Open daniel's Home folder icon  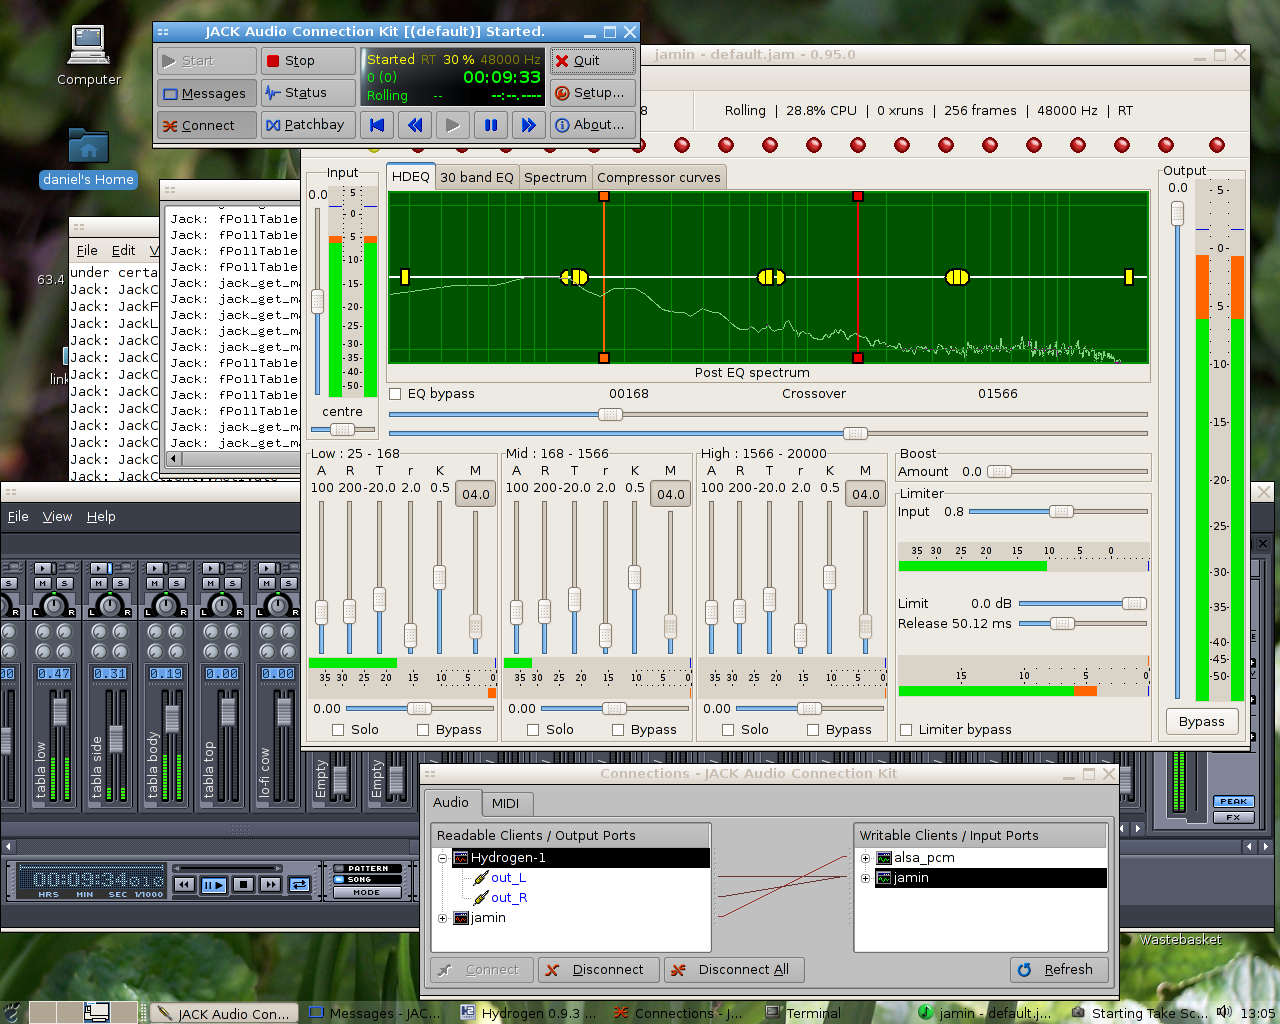click(x=88, y=147)
